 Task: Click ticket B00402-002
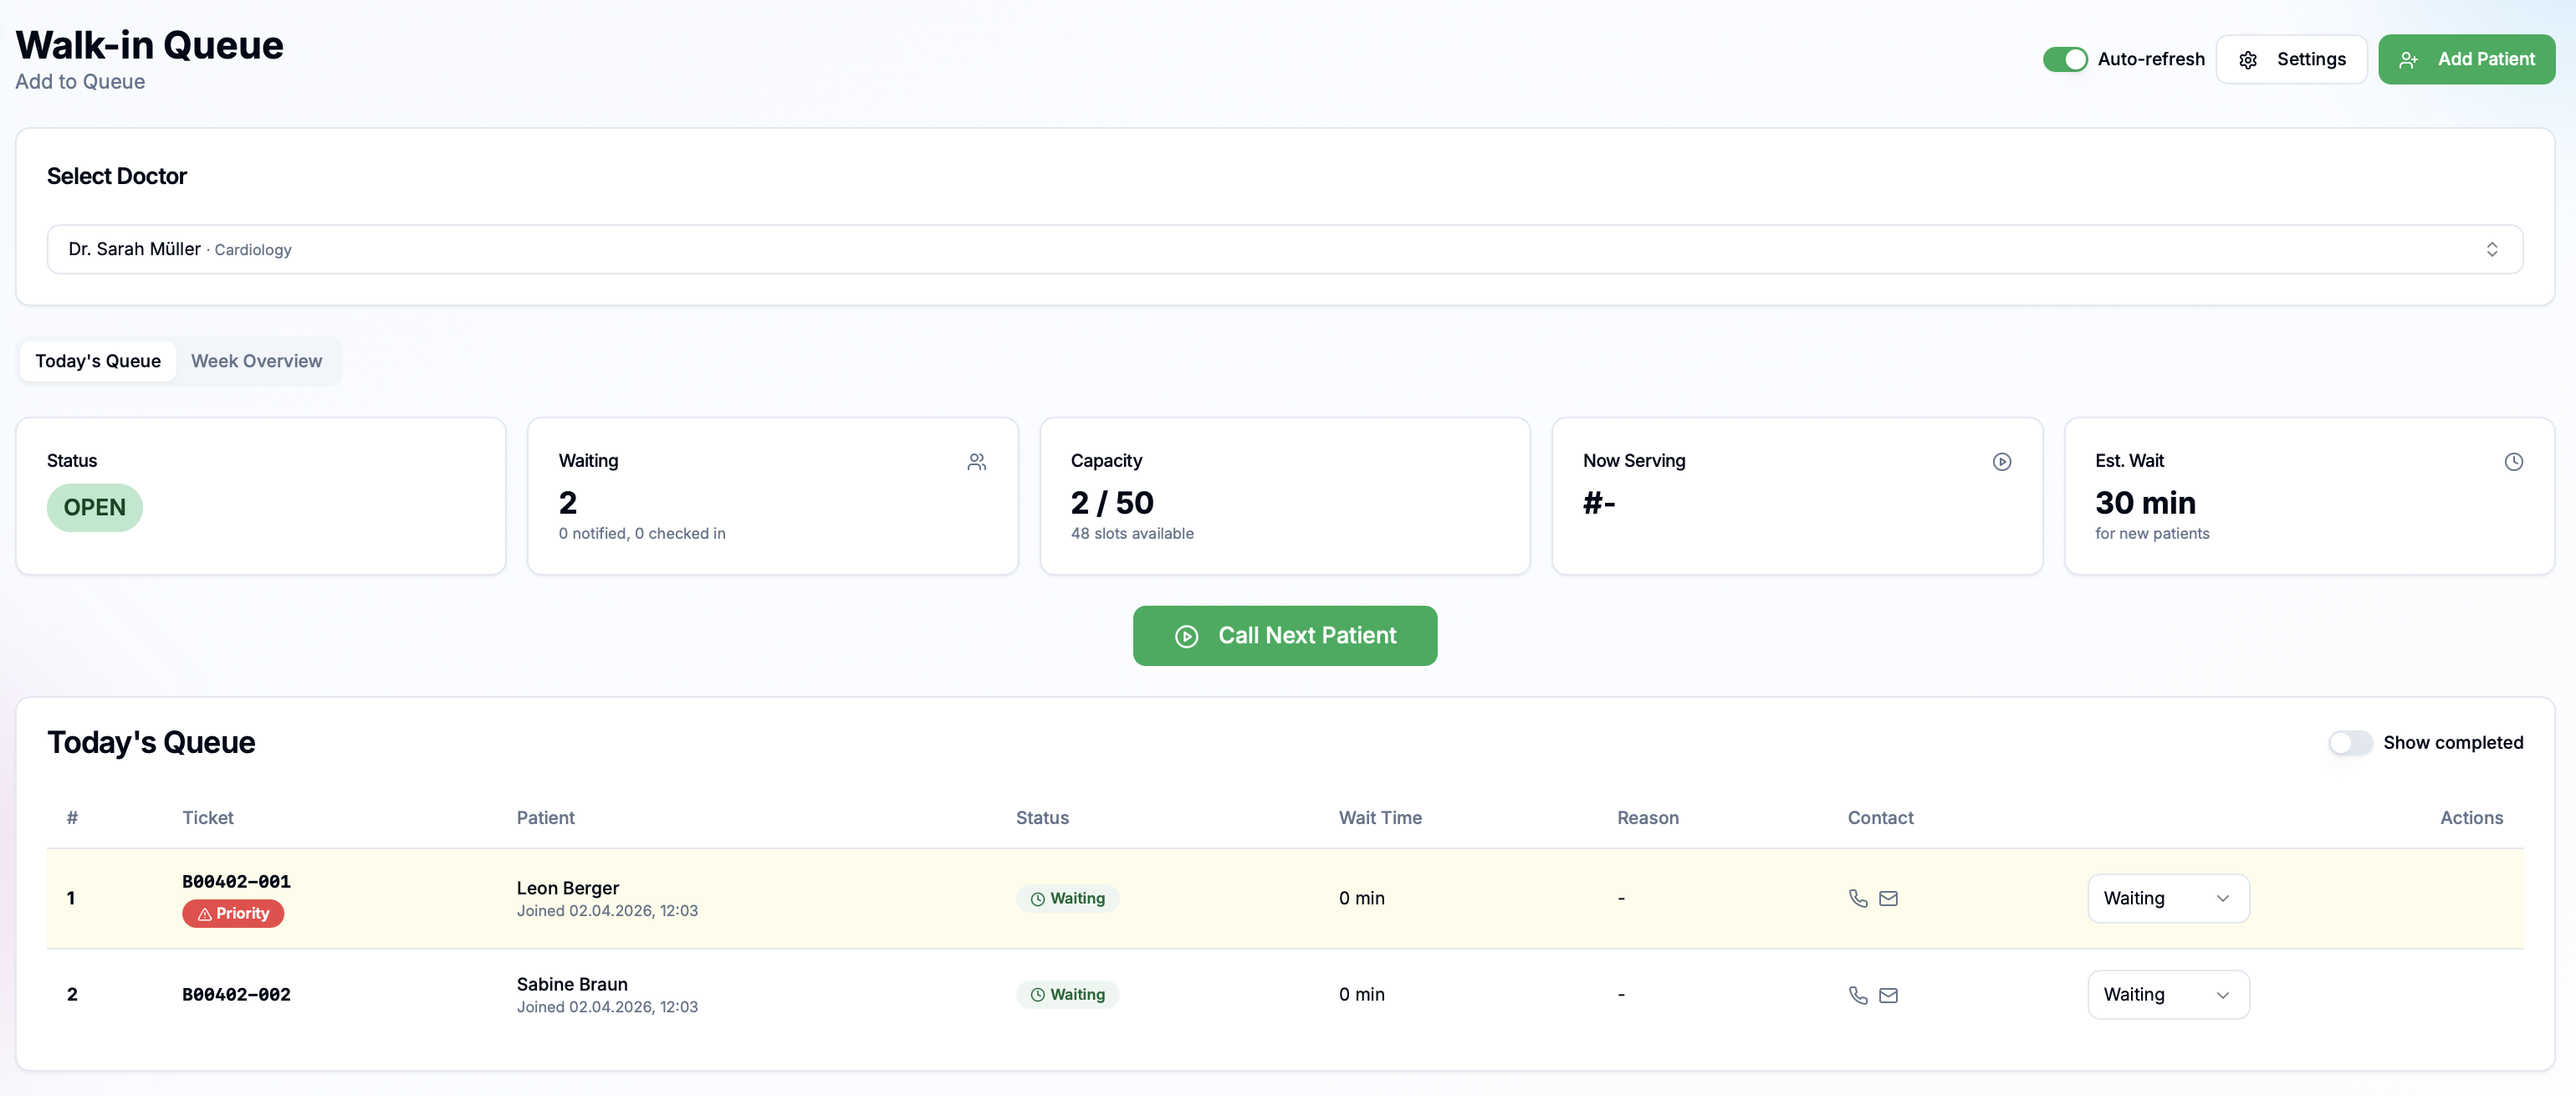[236, 994]
